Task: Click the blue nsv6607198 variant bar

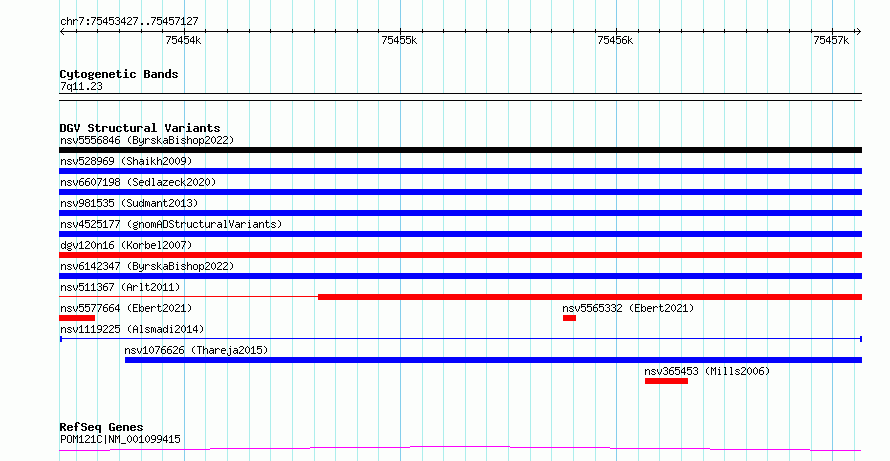Action: click(x=460, y=192)
